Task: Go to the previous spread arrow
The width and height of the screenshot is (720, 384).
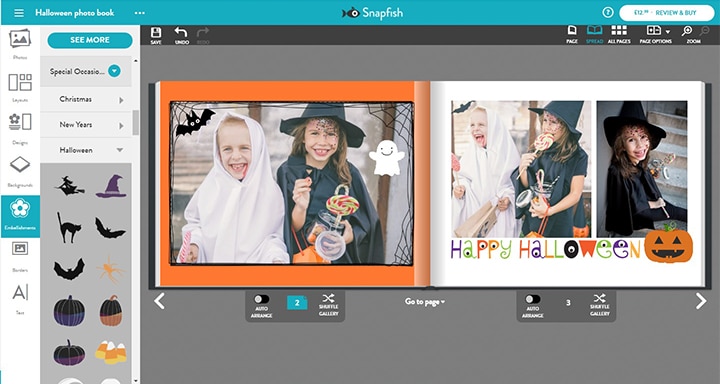Action: (x=159, y=301)
